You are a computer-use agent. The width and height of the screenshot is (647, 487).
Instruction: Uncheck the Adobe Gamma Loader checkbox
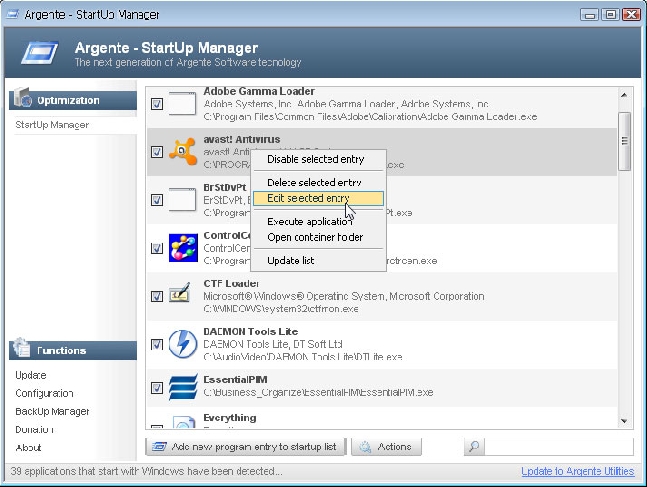pyautogui.click(x=157, y=104)
